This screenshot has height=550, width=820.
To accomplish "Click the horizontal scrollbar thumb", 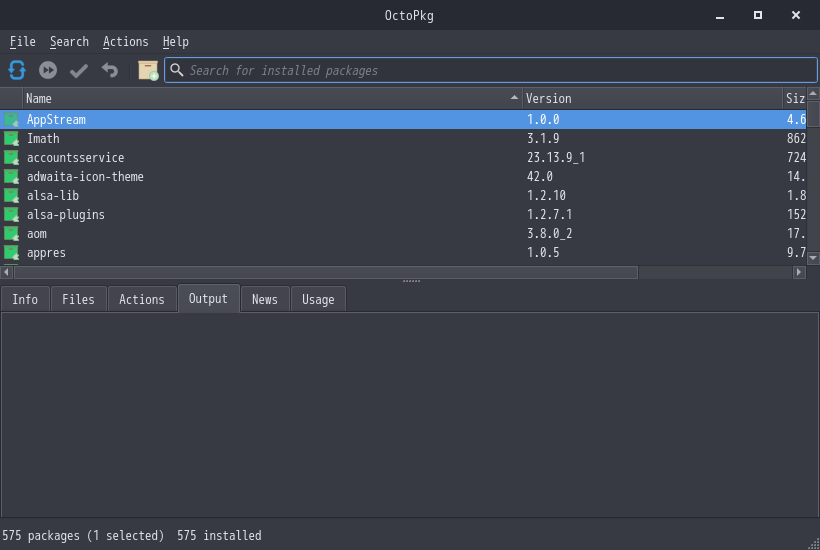I will 325,272.
